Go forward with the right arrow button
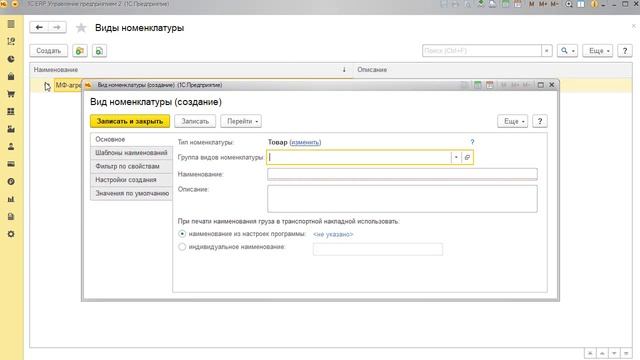The height and width of the screenshot is (360, 640). [57, 27]
